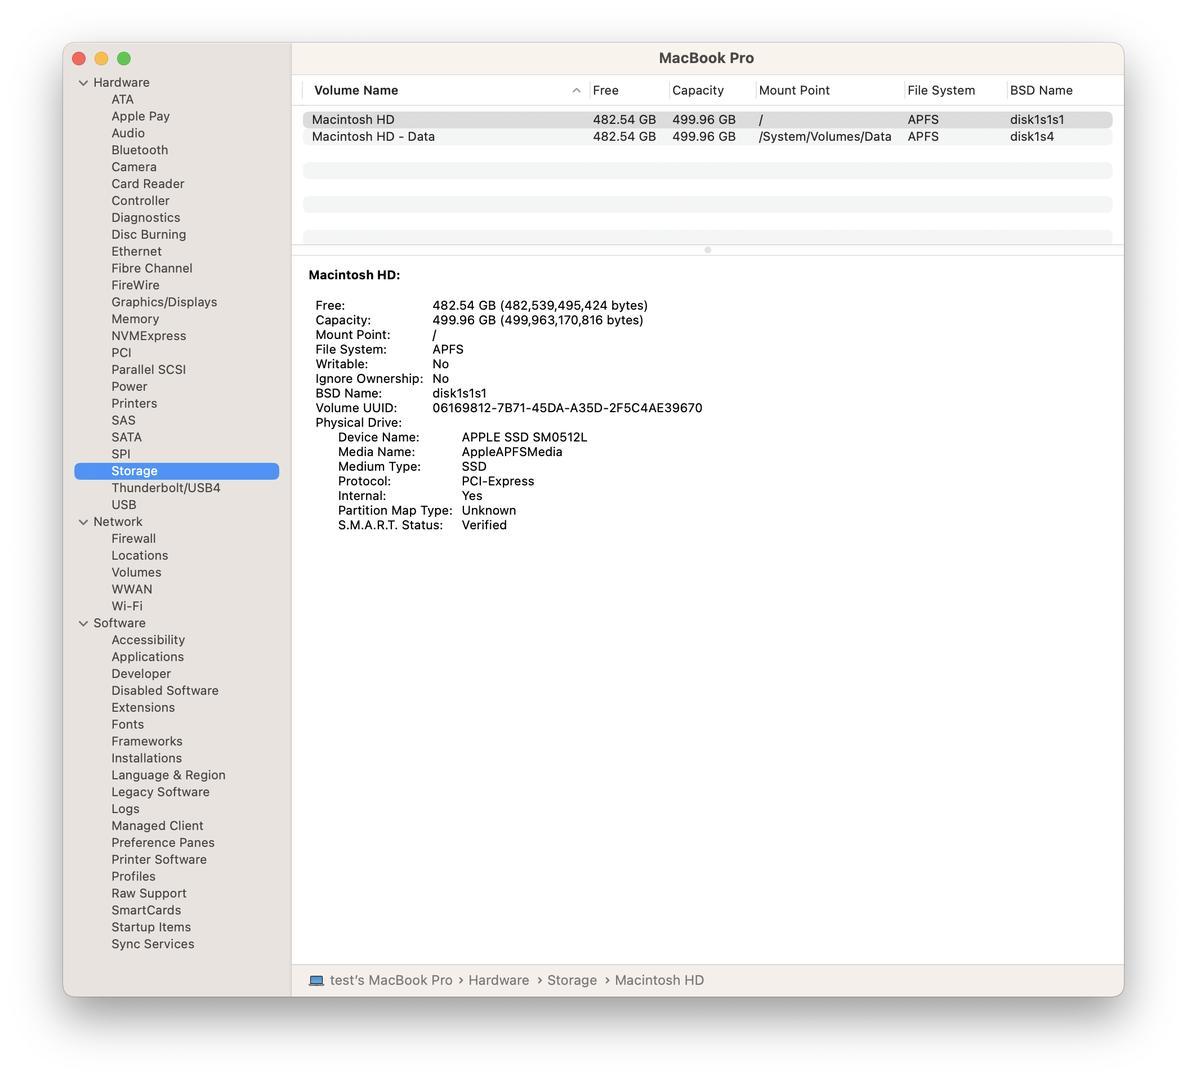Show Bluetooth information

click(139, 150)
